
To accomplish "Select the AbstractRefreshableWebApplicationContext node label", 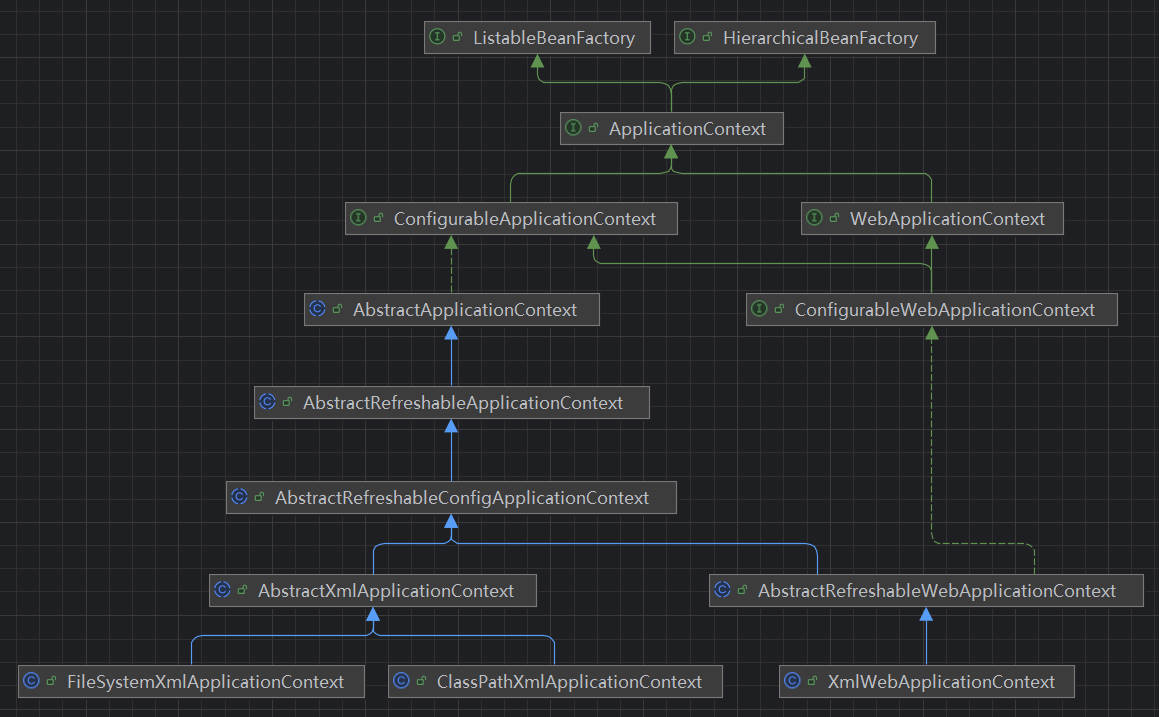I will (936, 591).
